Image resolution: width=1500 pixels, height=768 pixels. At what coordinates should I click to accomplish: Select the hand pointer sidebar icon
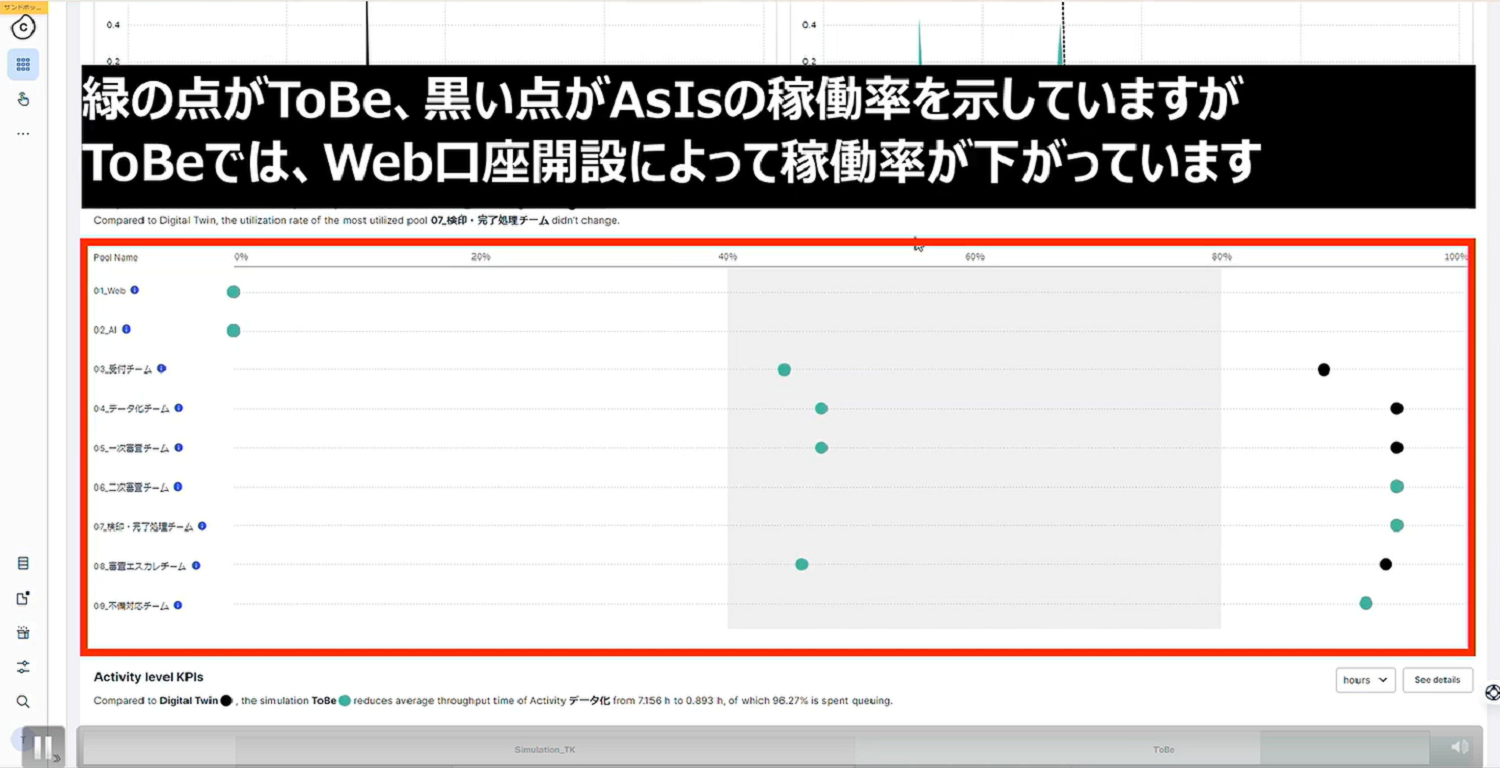(x=23, y=98)
